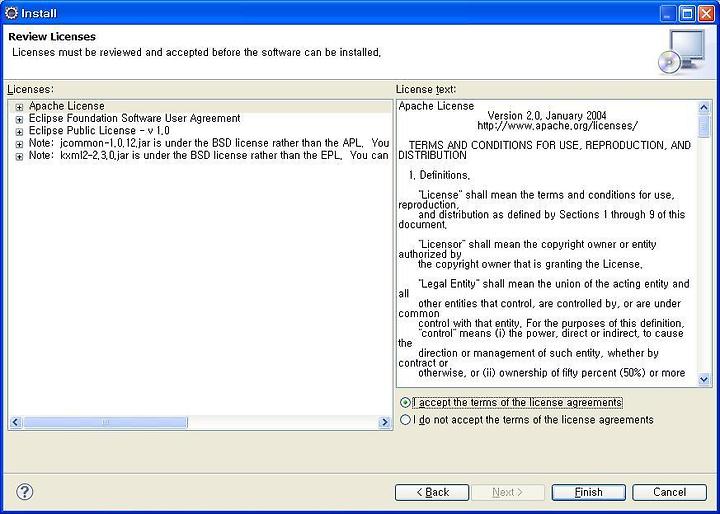Minimize the Install window

coord(667,14)
